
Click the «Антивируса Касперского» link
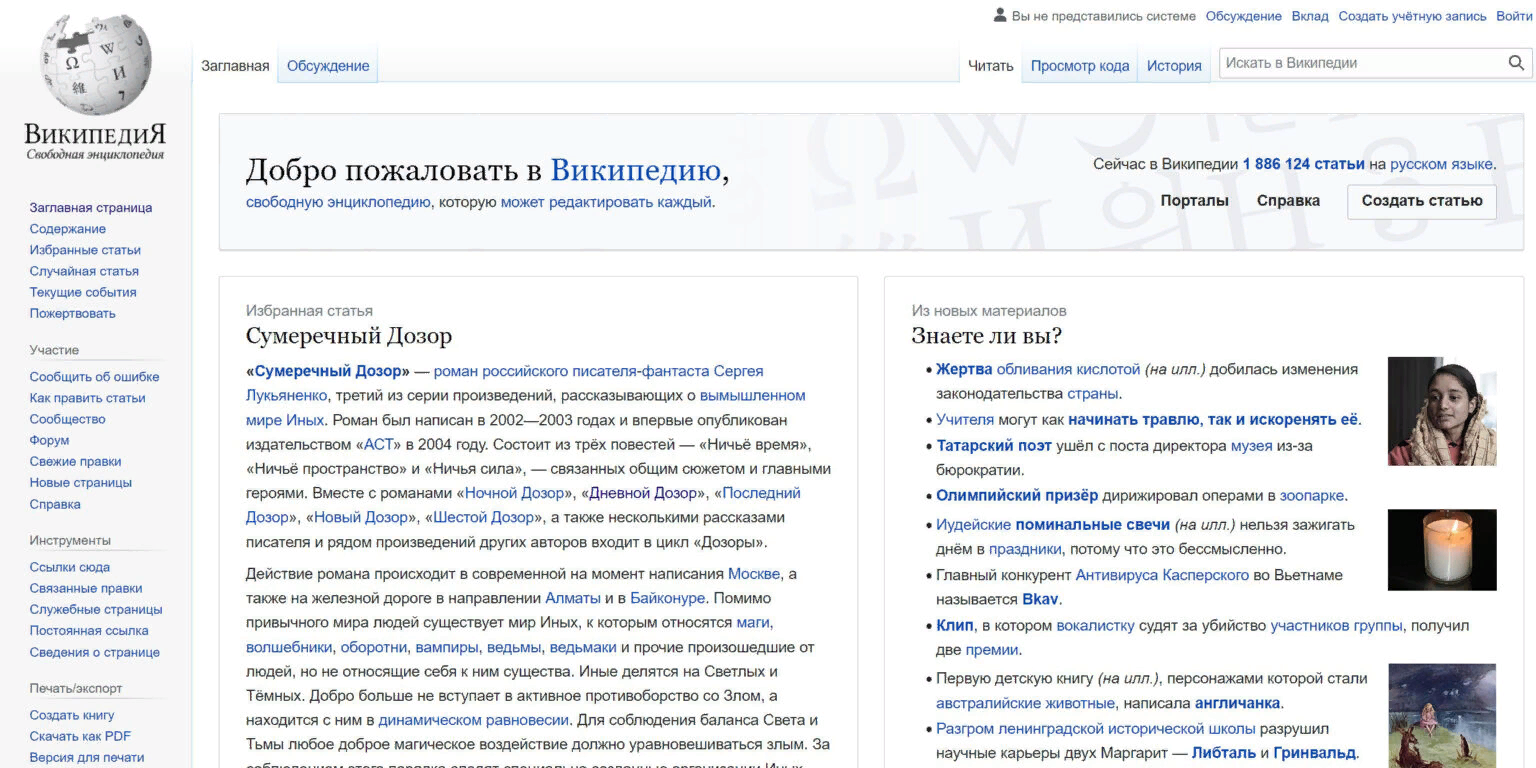(1162, 575)
